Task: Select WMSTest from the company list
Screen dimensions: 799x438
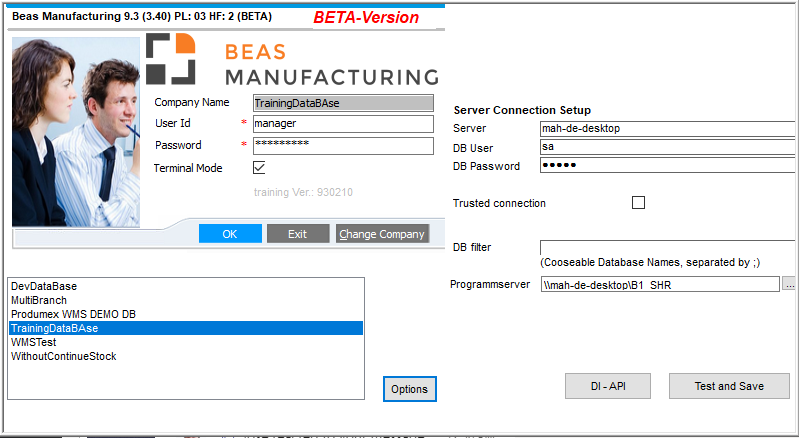Action: [34, 342]
